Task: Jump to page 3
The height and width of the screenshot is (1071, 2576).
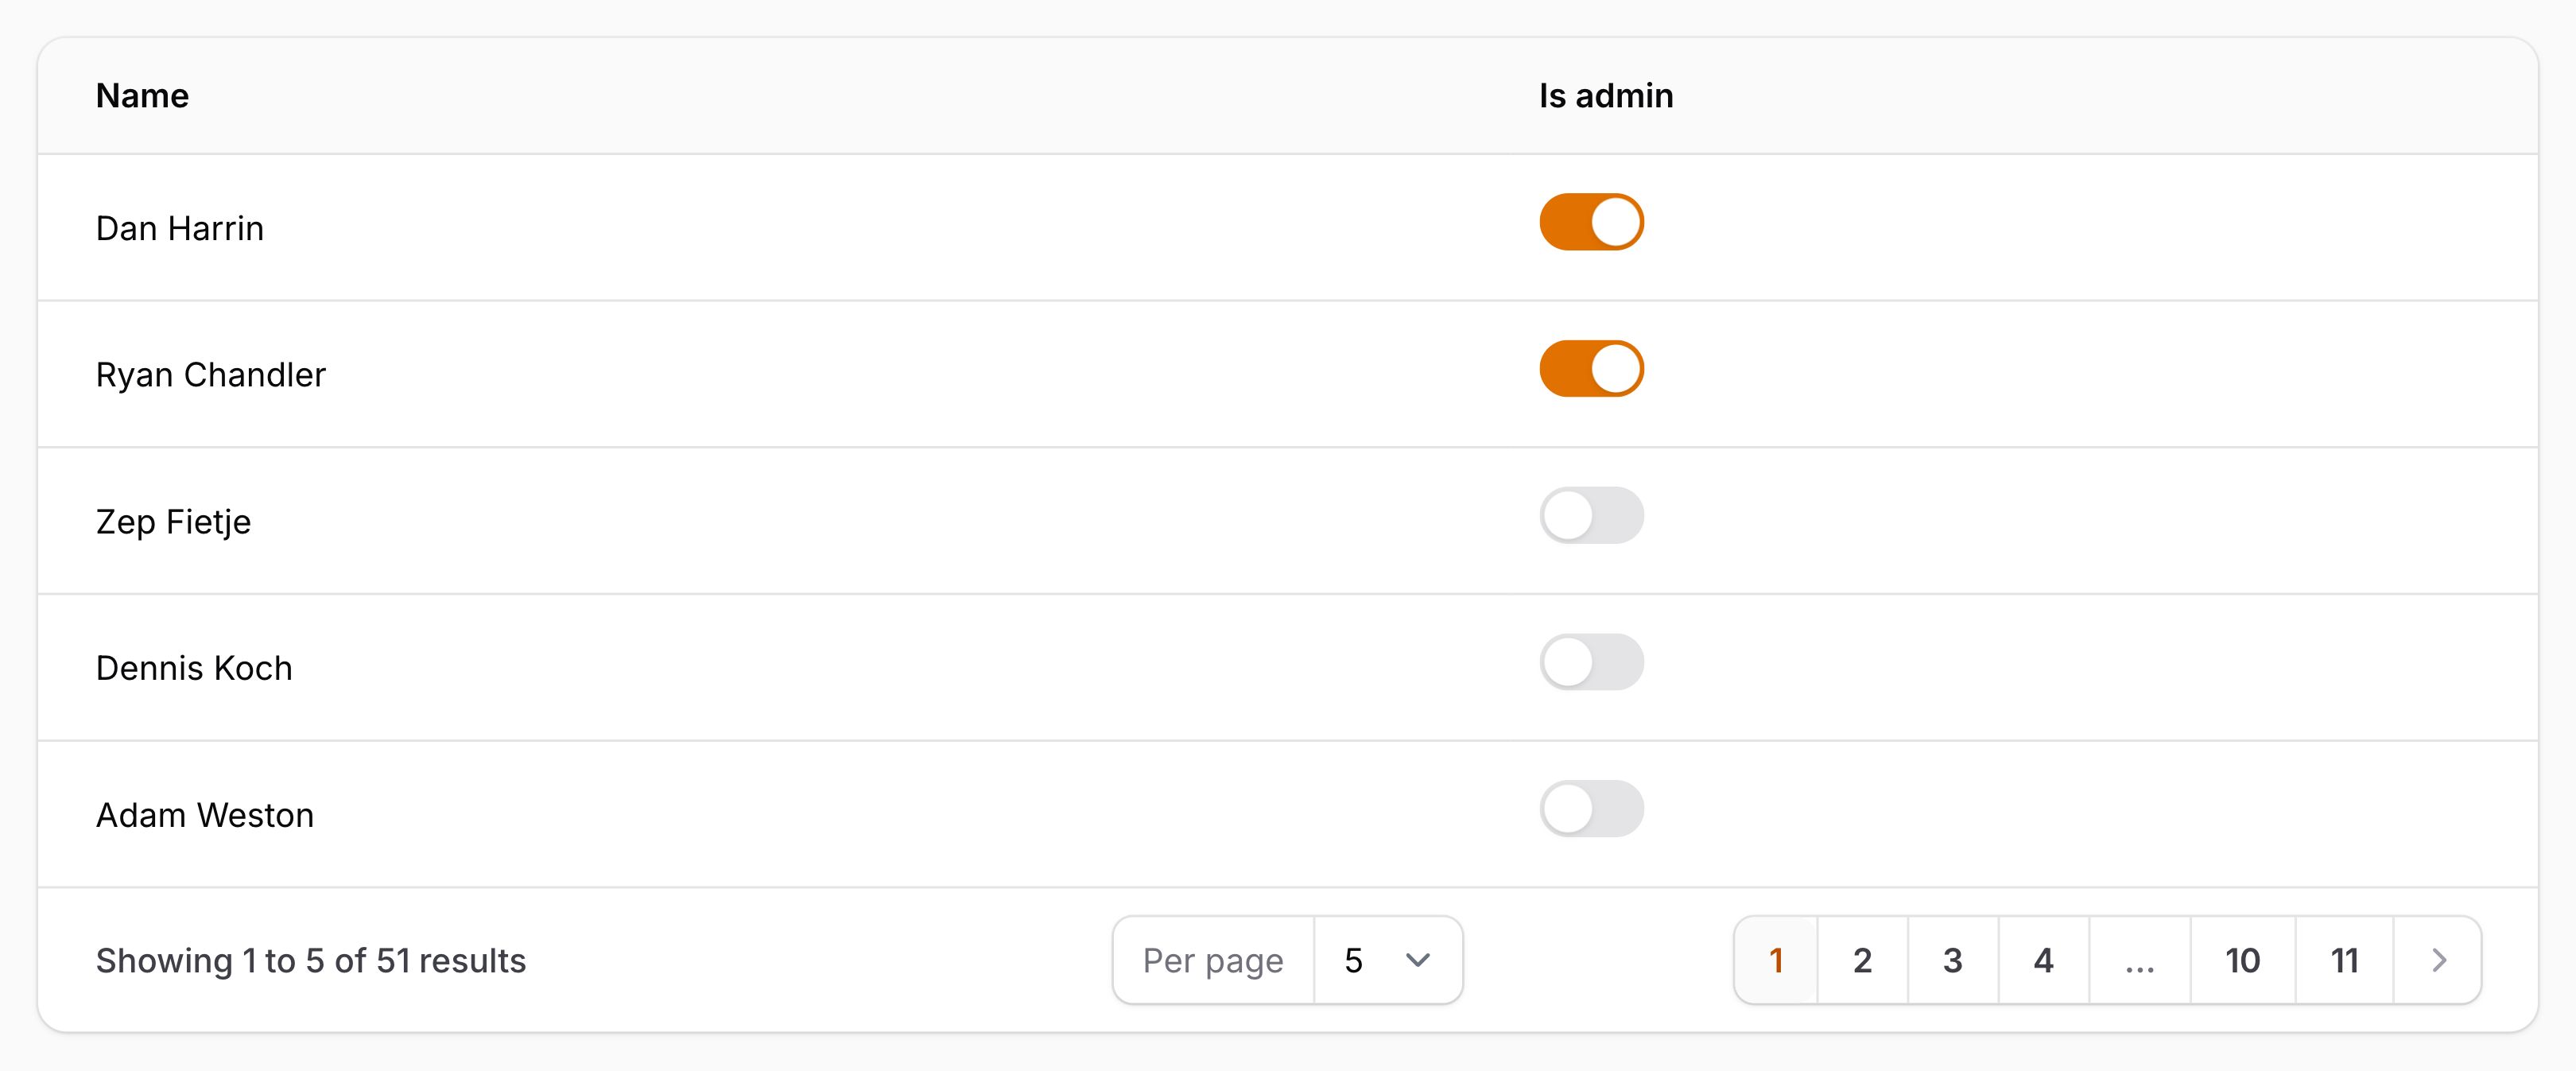Action: point(1952,960)
